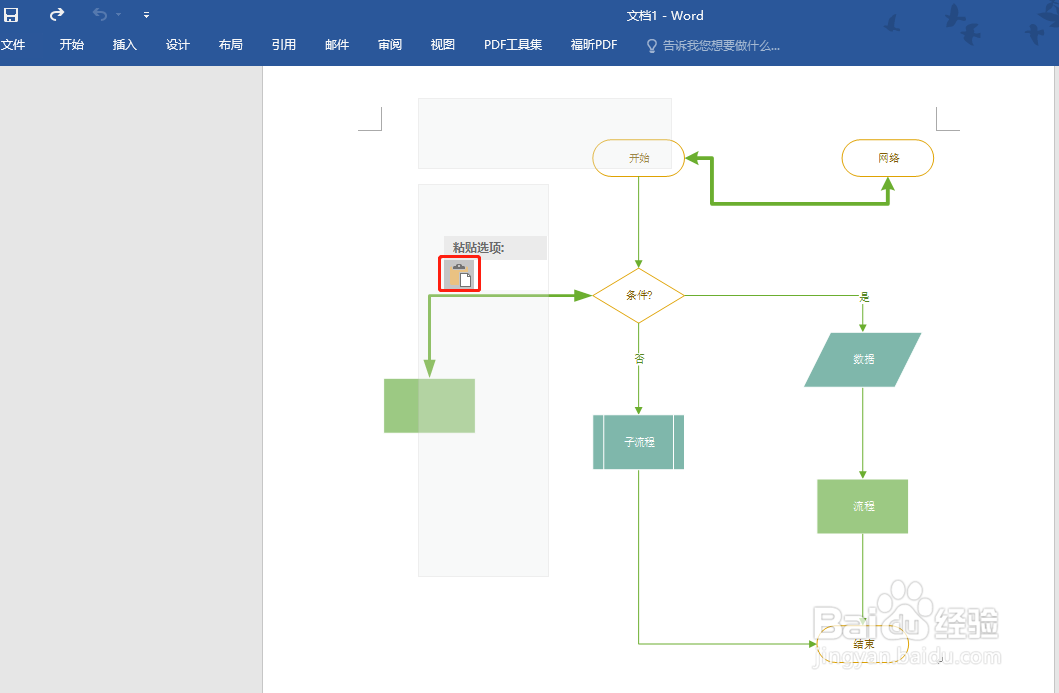Switch to the 视图 ribbon tab
This screenshot has height=693, width=1059.
(442, 45)
